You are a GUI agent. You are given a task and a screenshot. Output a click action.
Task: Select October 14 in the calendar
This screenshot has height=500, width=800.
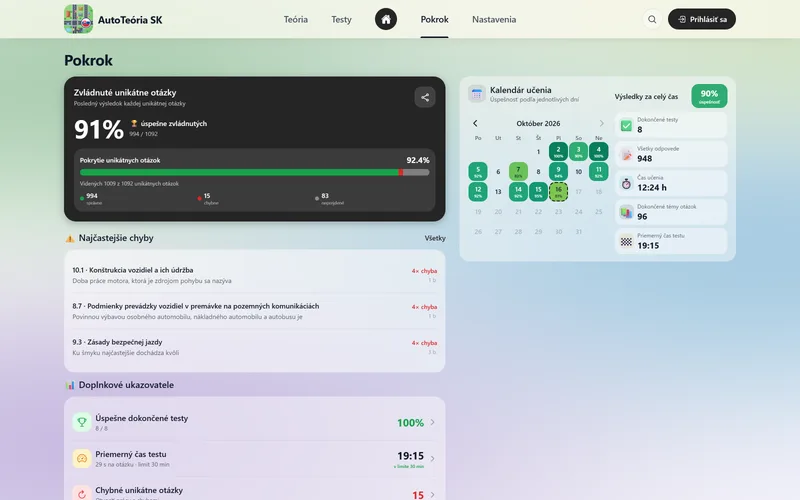[x=518, y=191]
